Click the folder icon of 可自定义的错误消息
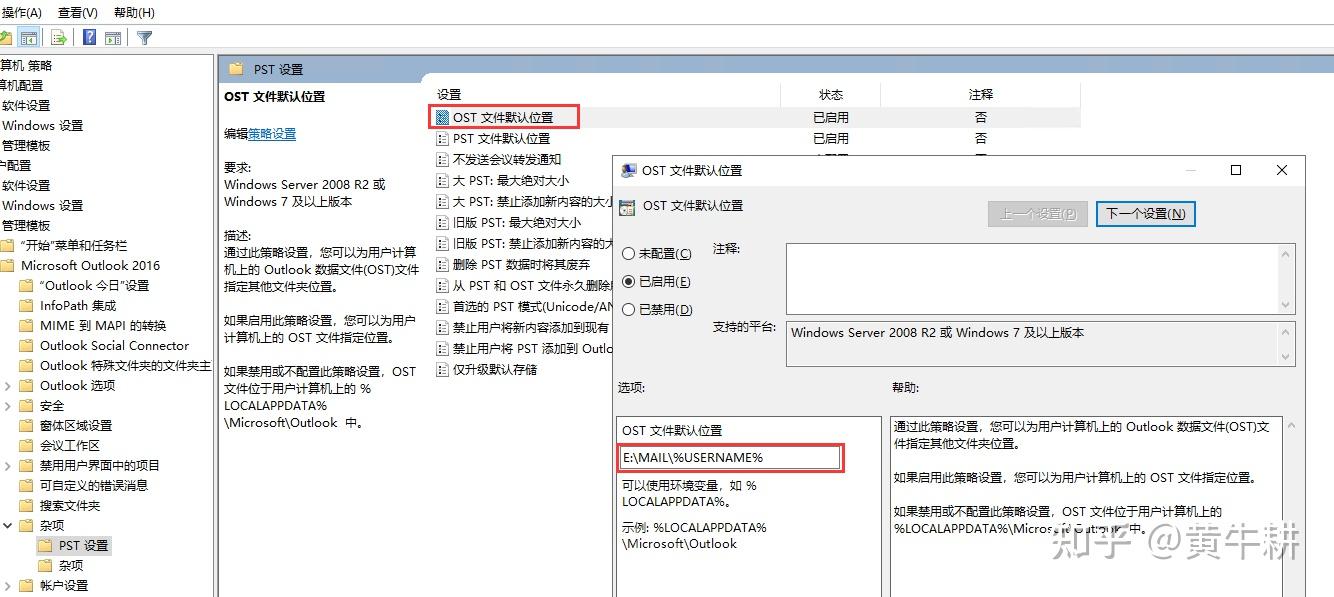The height and width of the screenshot is (597, 1334). [27, 486]
